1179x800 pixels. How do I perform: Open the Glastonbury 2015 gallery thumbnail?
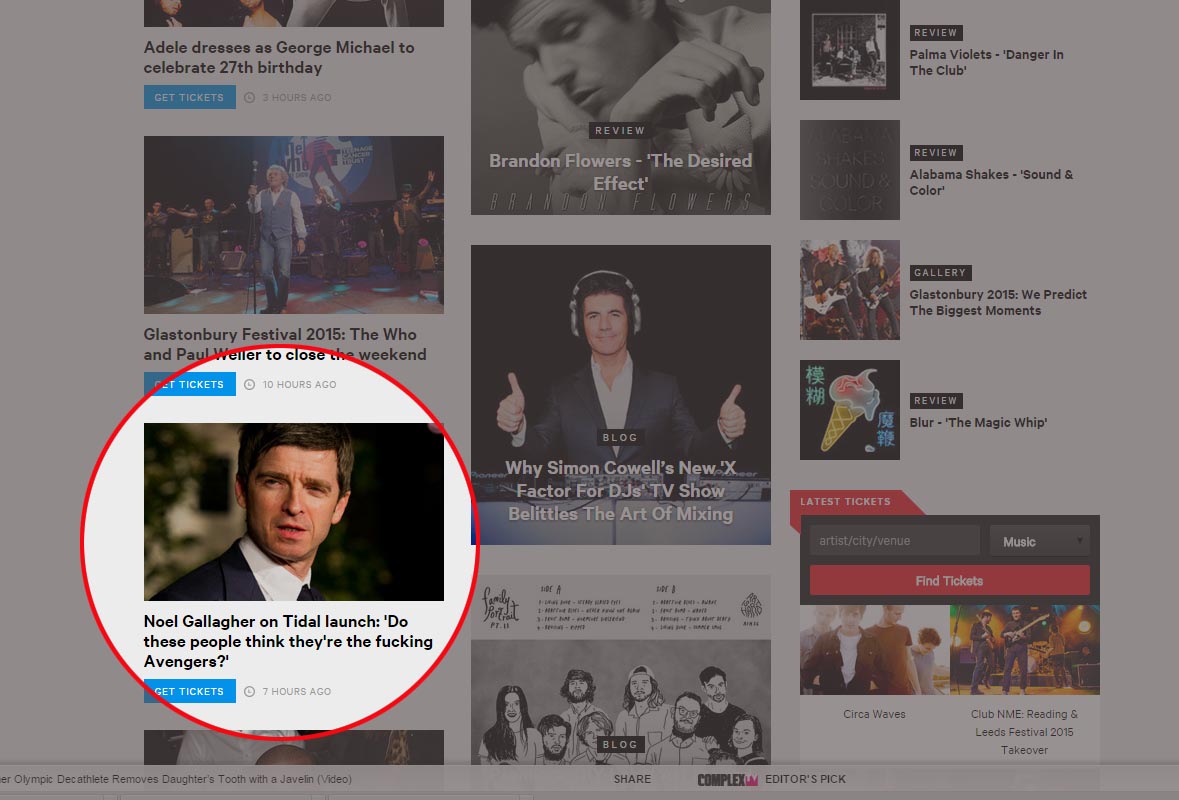point(850,290)
